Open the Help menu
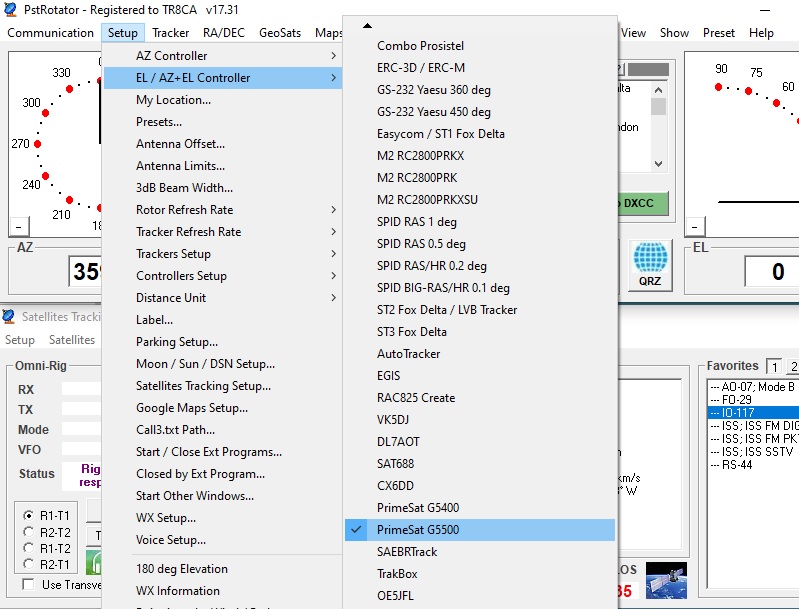Viewport: 799px width, 609px height. pos(761,33)
